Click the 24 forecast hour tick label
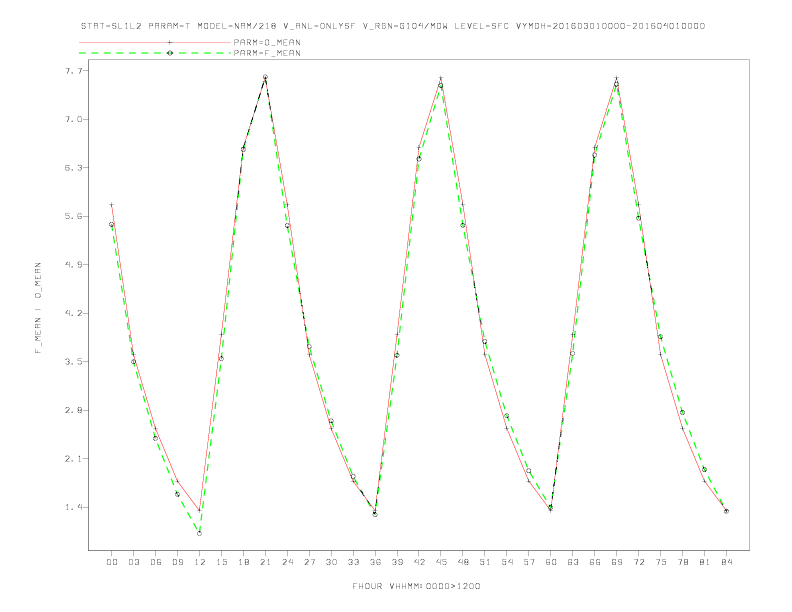The image size is (792, 612). pyautogui.click(x=287, y=562)
